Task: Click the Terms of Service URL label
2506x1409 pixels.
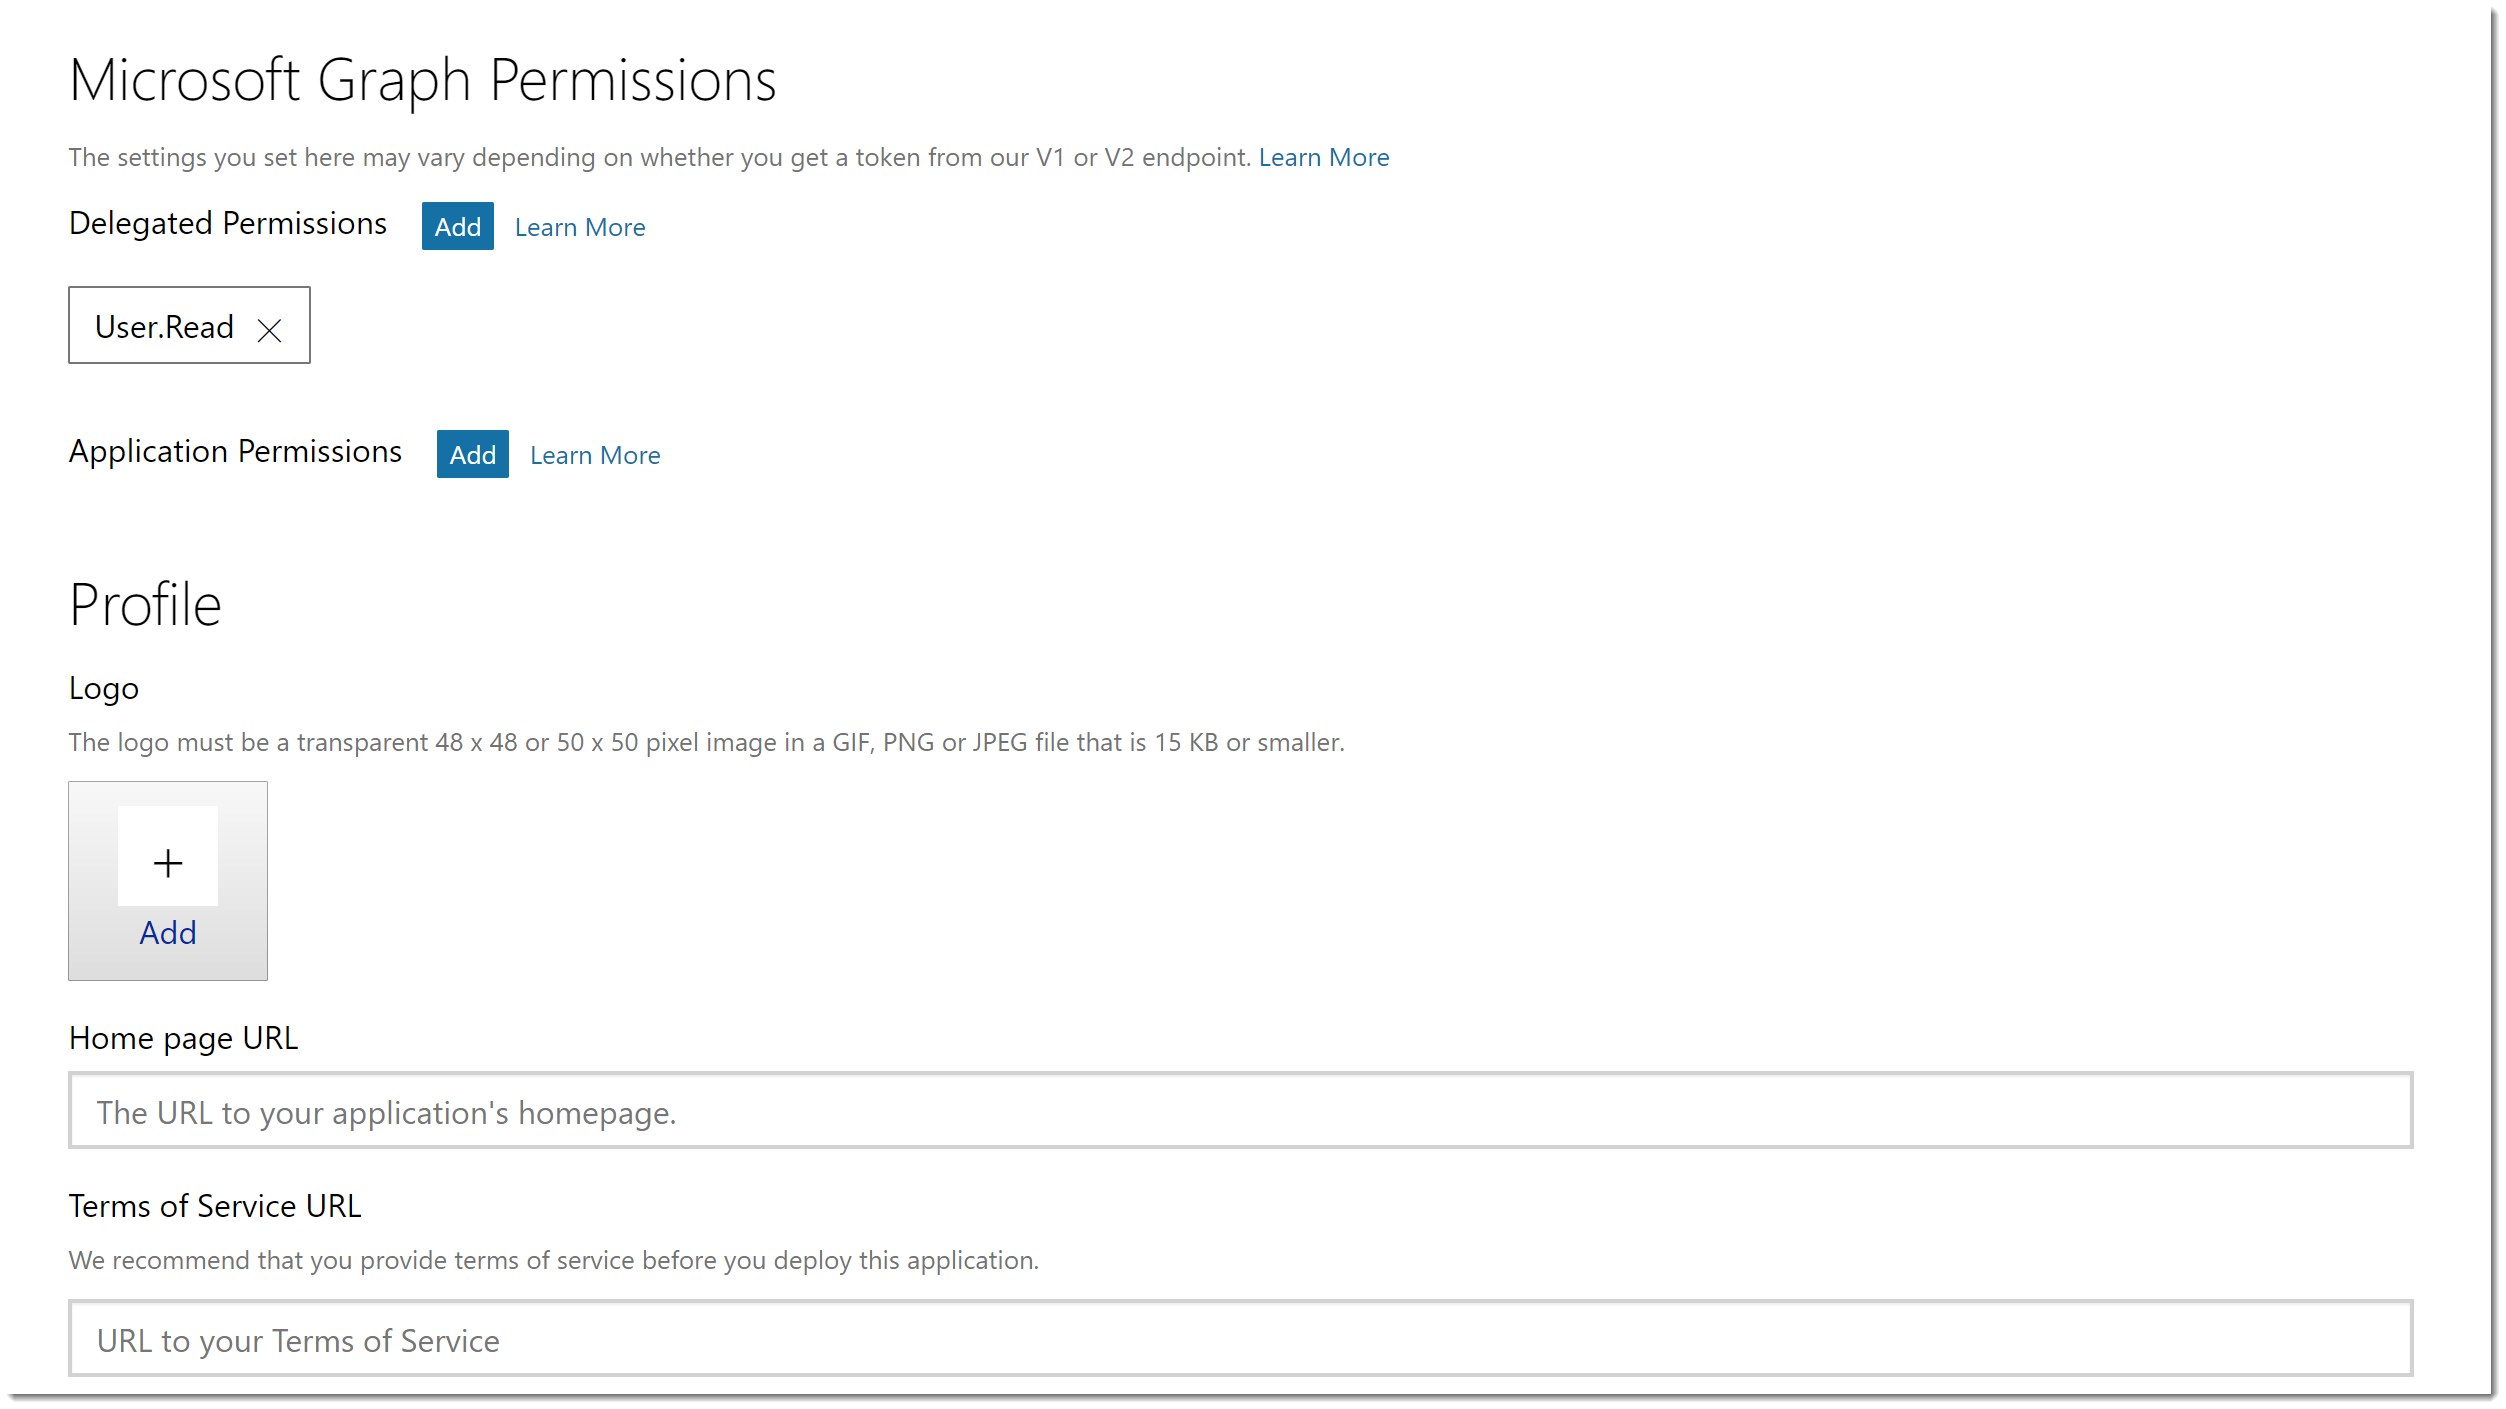Action: click(x=215, y=1207)
